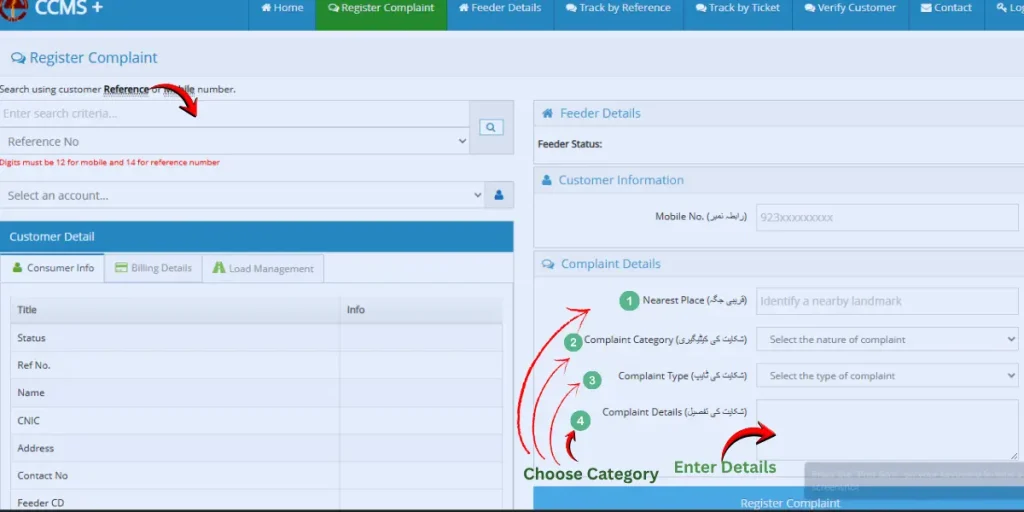The image size is (1024, 512).
Task: Click the Register Complaint submit button
Action: (778, 500)
